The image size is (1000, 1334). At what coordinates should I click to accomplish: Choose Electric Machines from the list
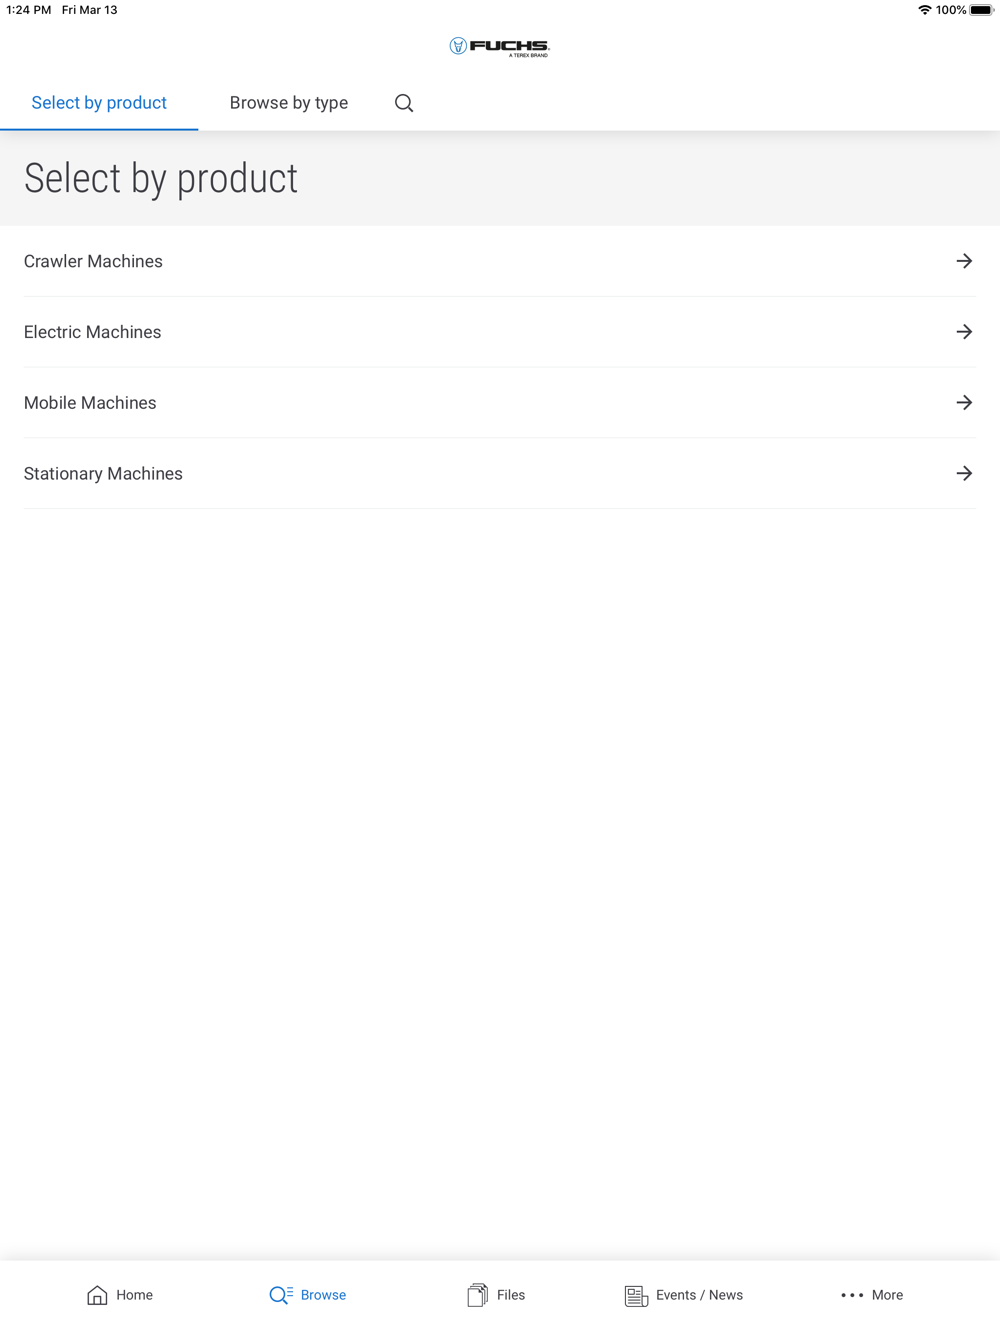click(x=92, y=332)
